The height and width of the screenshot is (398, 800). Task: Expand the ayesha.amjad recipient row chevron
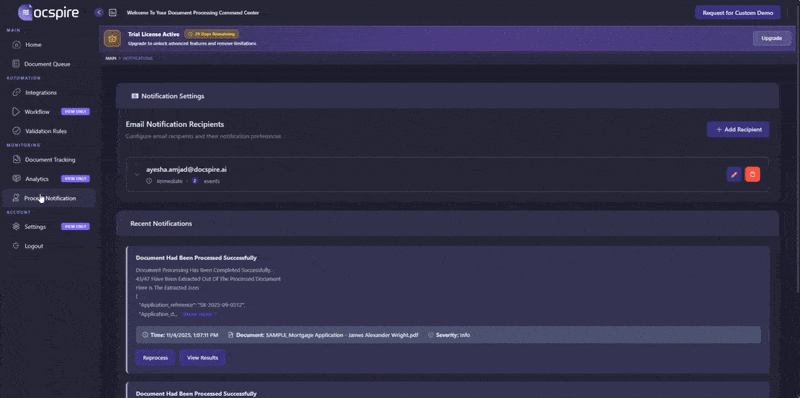click(137, 175)
